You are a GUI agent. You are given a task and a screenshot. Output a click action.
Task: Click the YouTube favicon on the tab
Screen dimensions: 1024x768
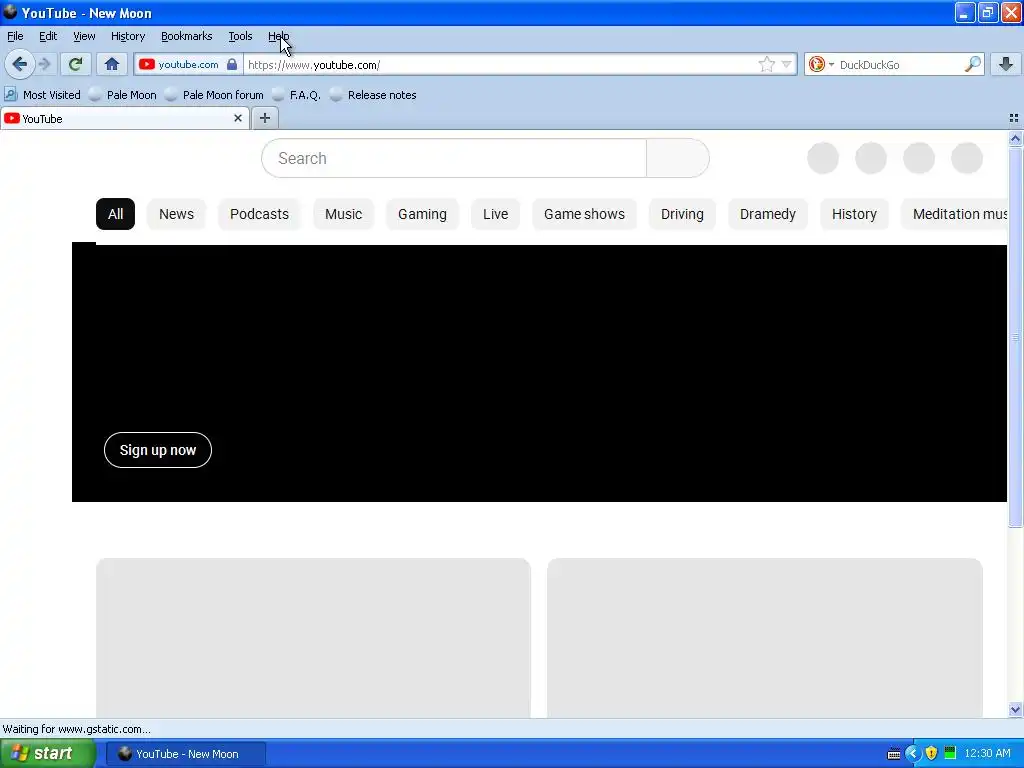click(x=12, y=118)
